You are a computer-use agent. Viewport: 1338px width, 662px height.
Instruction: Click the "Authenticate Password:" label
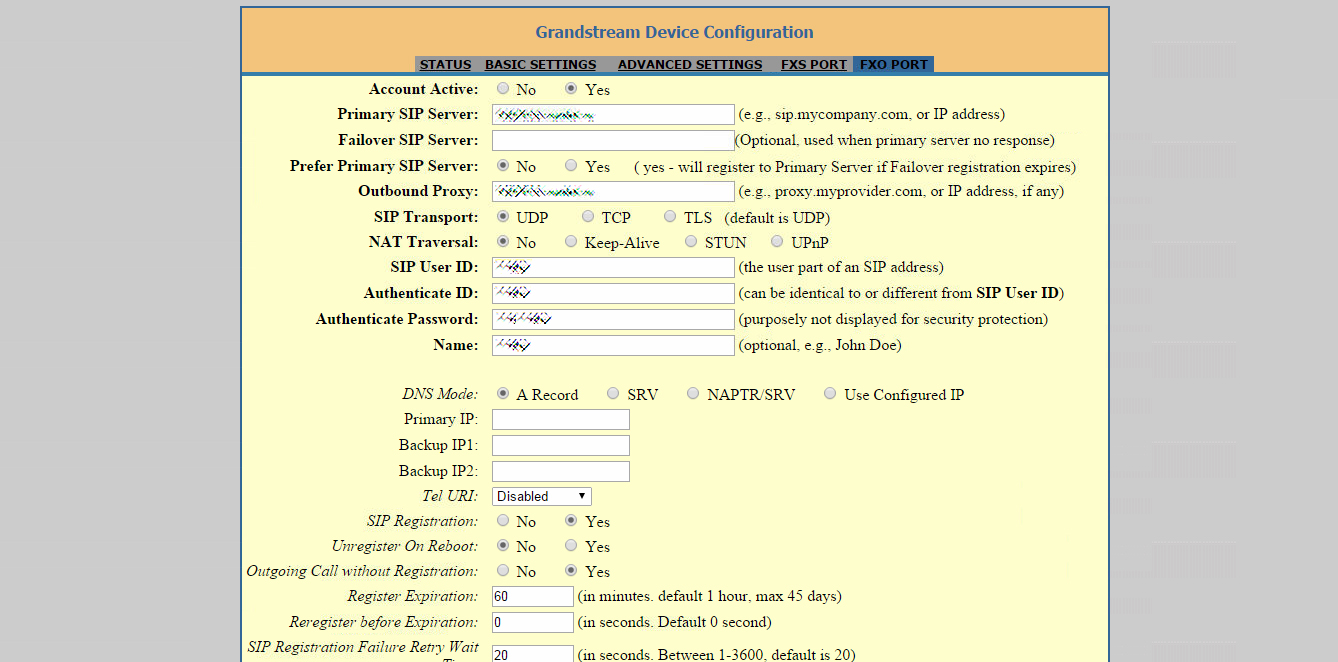coord(397,319)
